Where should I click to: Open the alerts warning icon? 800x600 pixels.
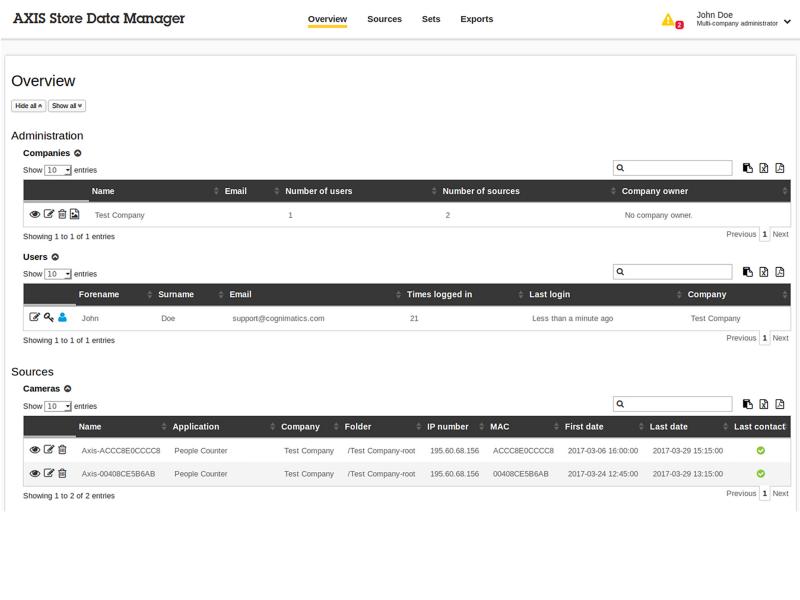pyautogui.click(x=668, y=20)
